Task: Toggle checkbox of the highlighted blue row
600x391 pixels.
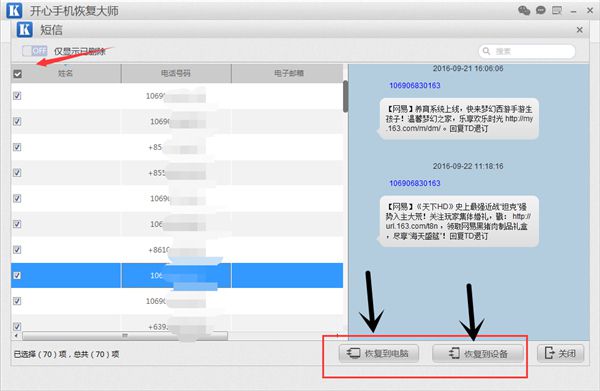Action: coord(17,275)
